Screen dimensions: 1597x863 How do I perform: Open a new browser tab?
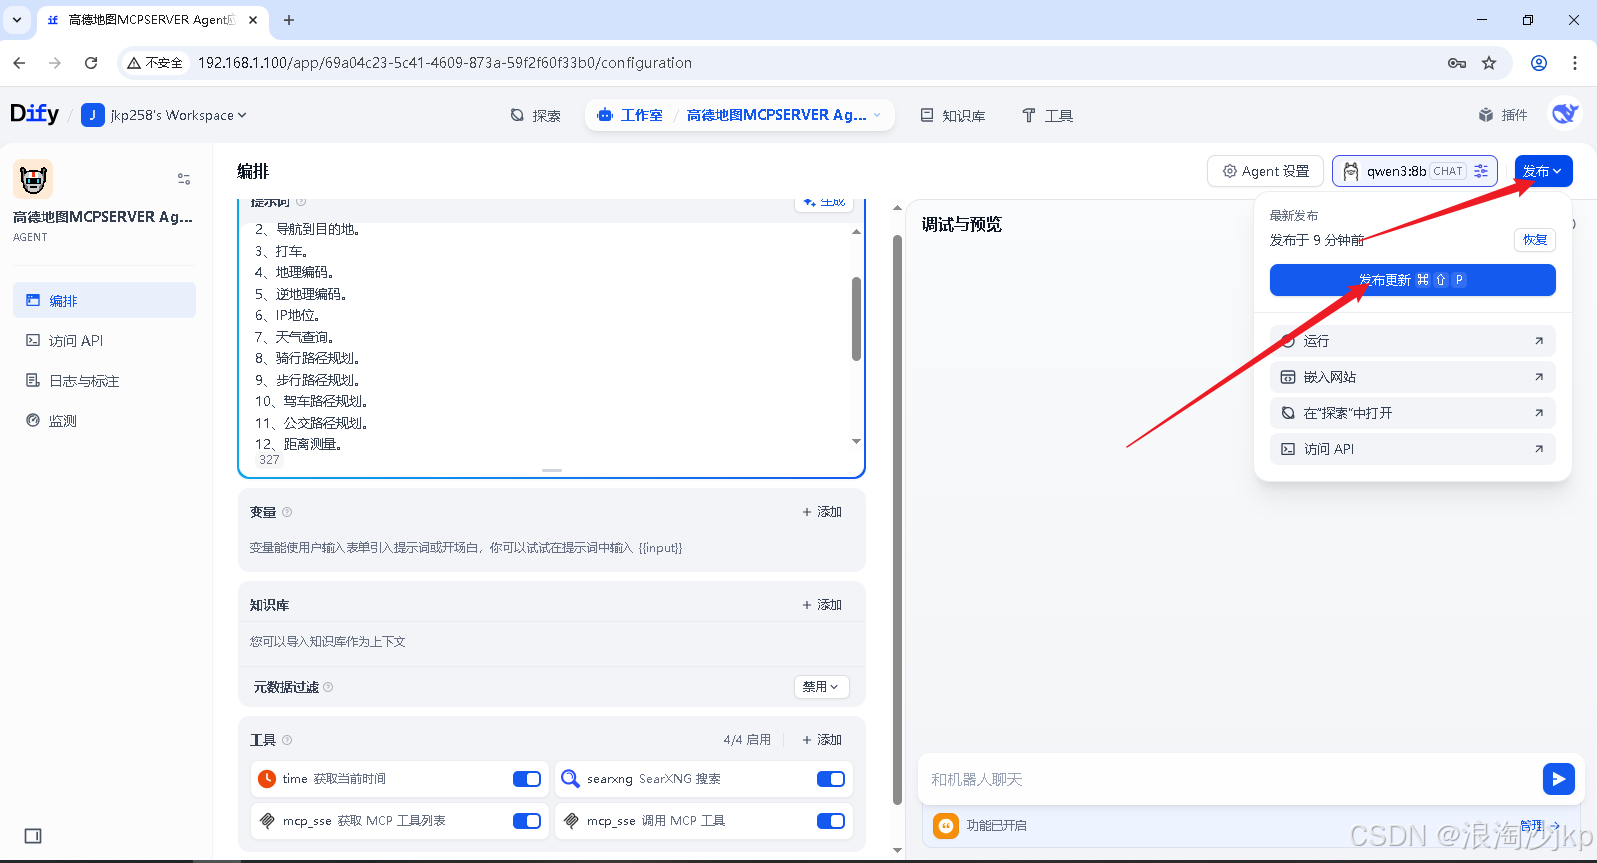click(x=289, y=20)
